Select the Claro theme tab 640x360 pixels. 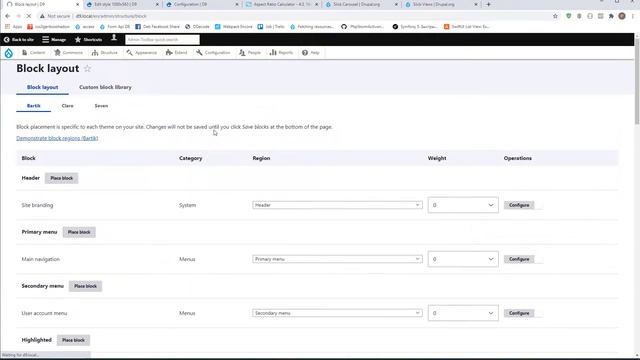(x=67, y=106)
